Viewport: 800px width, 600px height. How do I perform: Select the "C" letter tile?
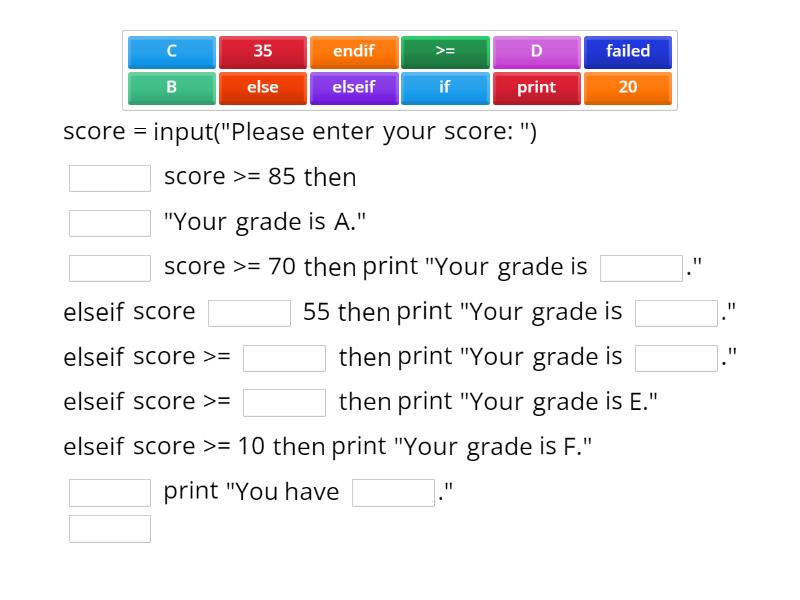[170, 51]
